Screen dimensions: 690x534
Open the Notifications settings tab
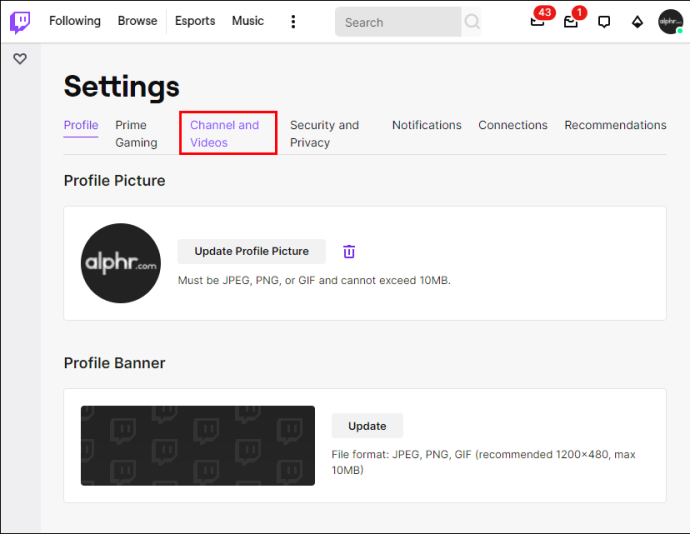click(x=427, y=125)
